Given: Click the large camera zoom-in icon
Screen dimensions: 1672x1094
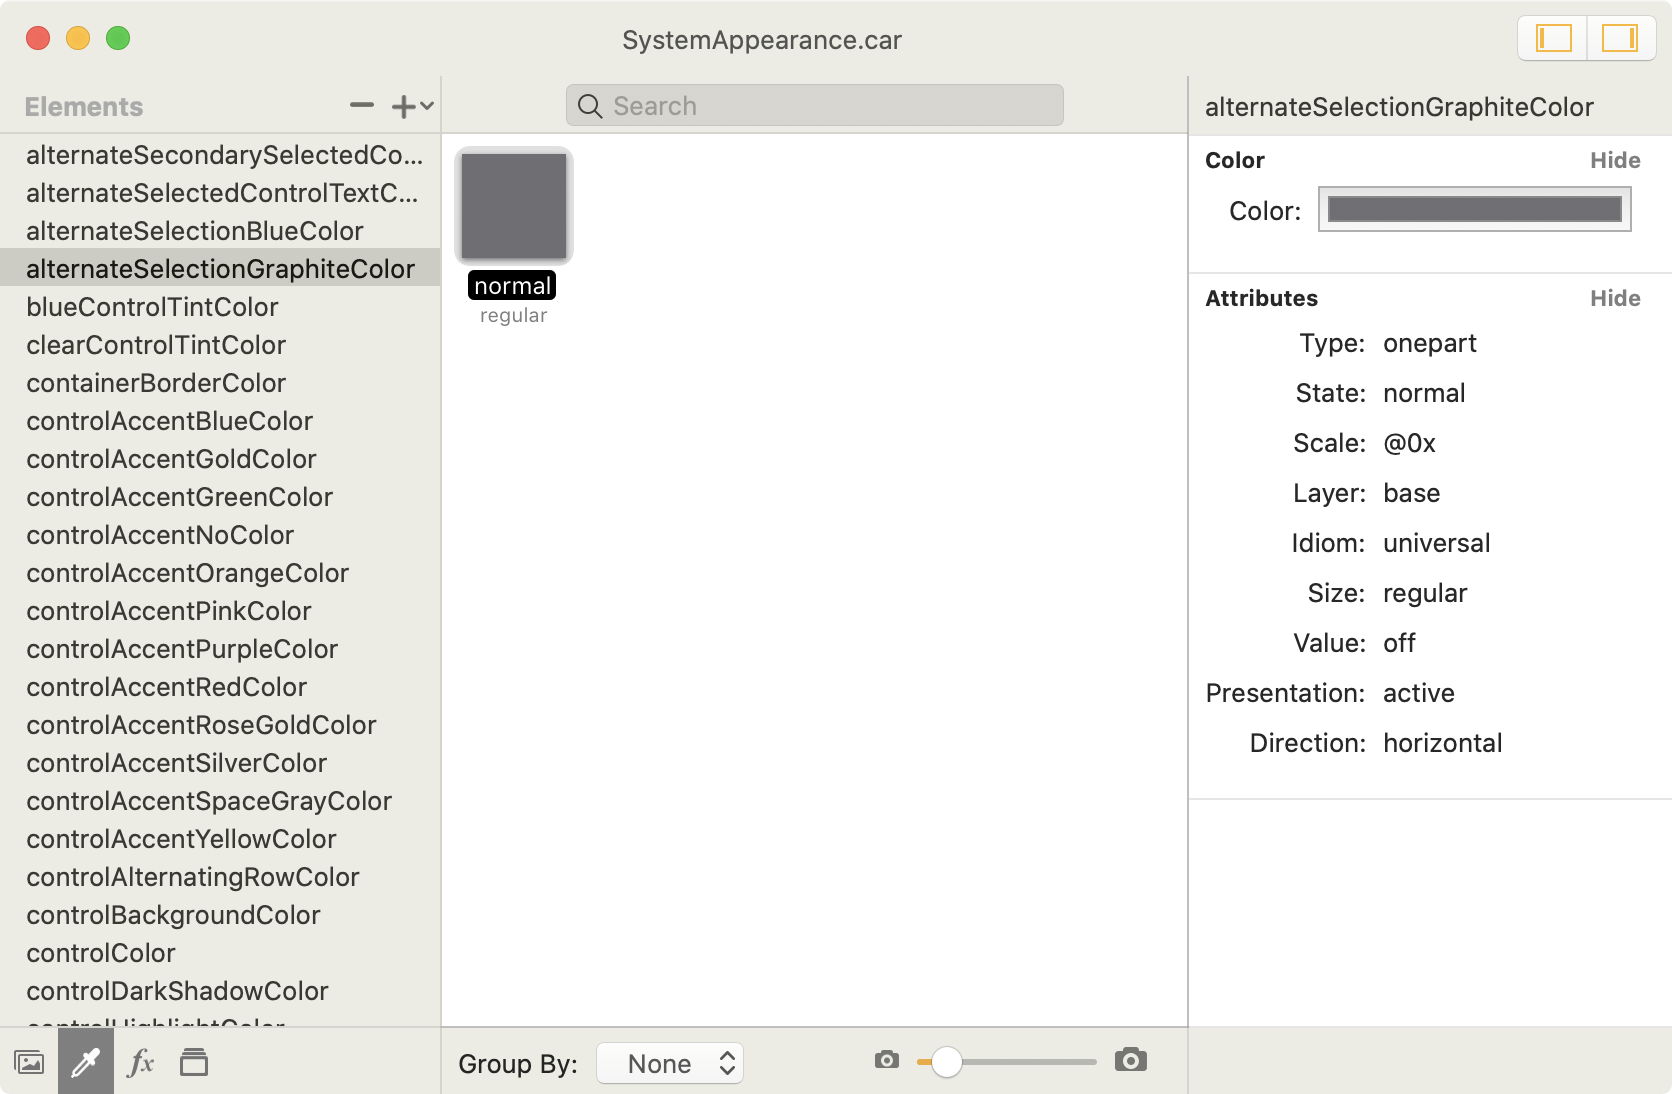Looking at the screenshot, I should (x=1131, y=1060).
